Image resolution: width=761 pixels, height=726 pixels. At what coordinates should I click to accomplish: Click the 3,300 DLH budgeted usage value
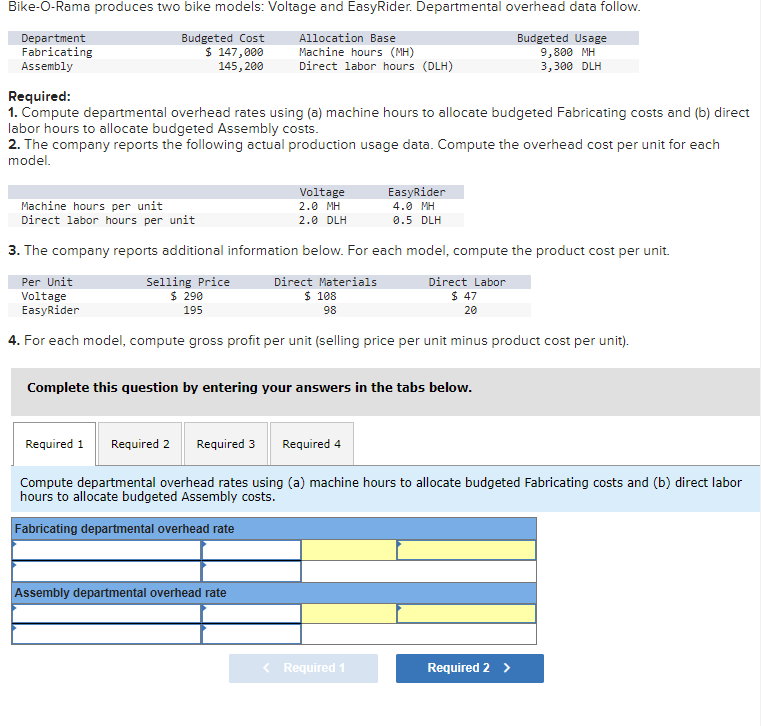[x=571, y=66]
